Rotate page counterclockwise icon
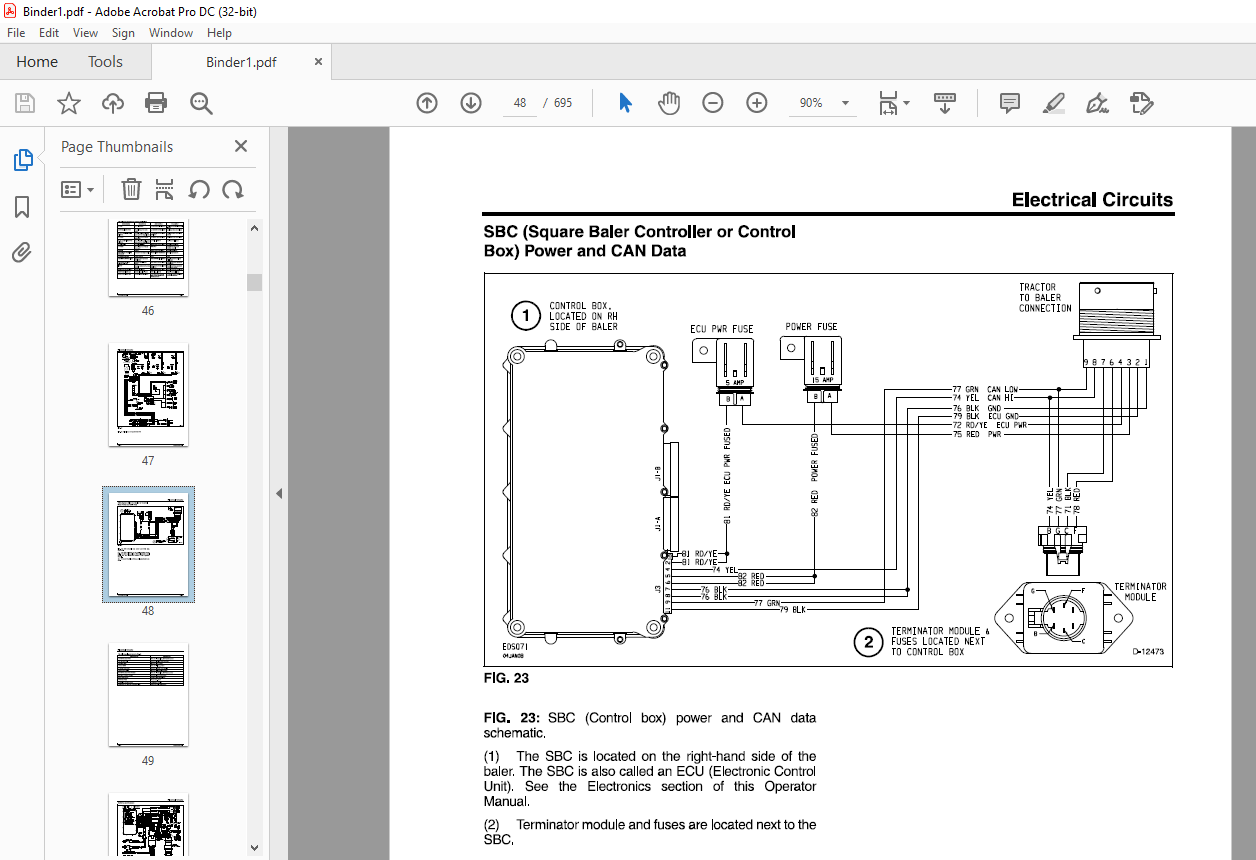 [199, 189]
